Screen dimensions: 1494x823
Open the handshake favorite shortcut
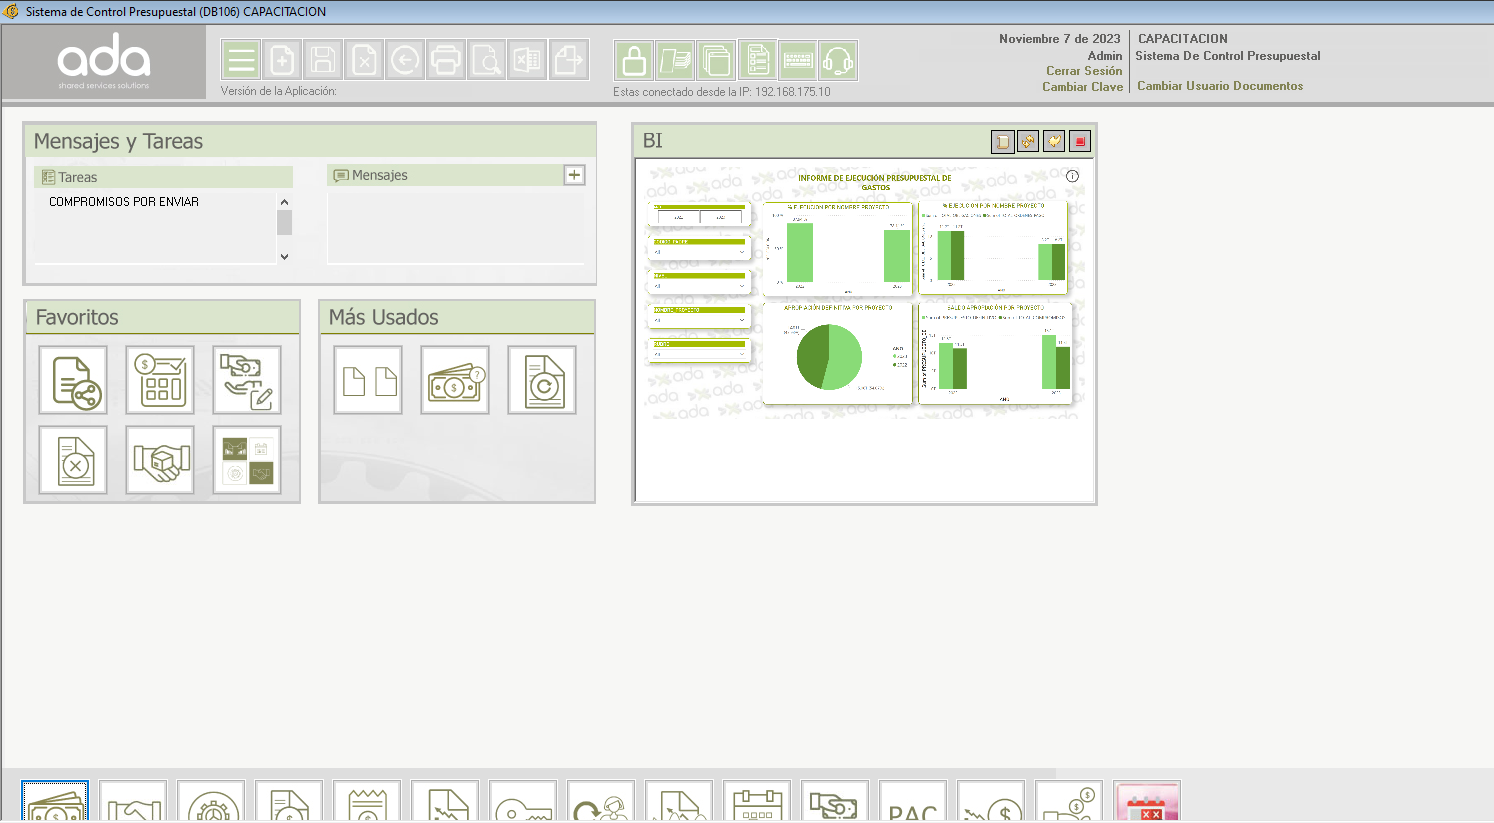tap(160, 460)
